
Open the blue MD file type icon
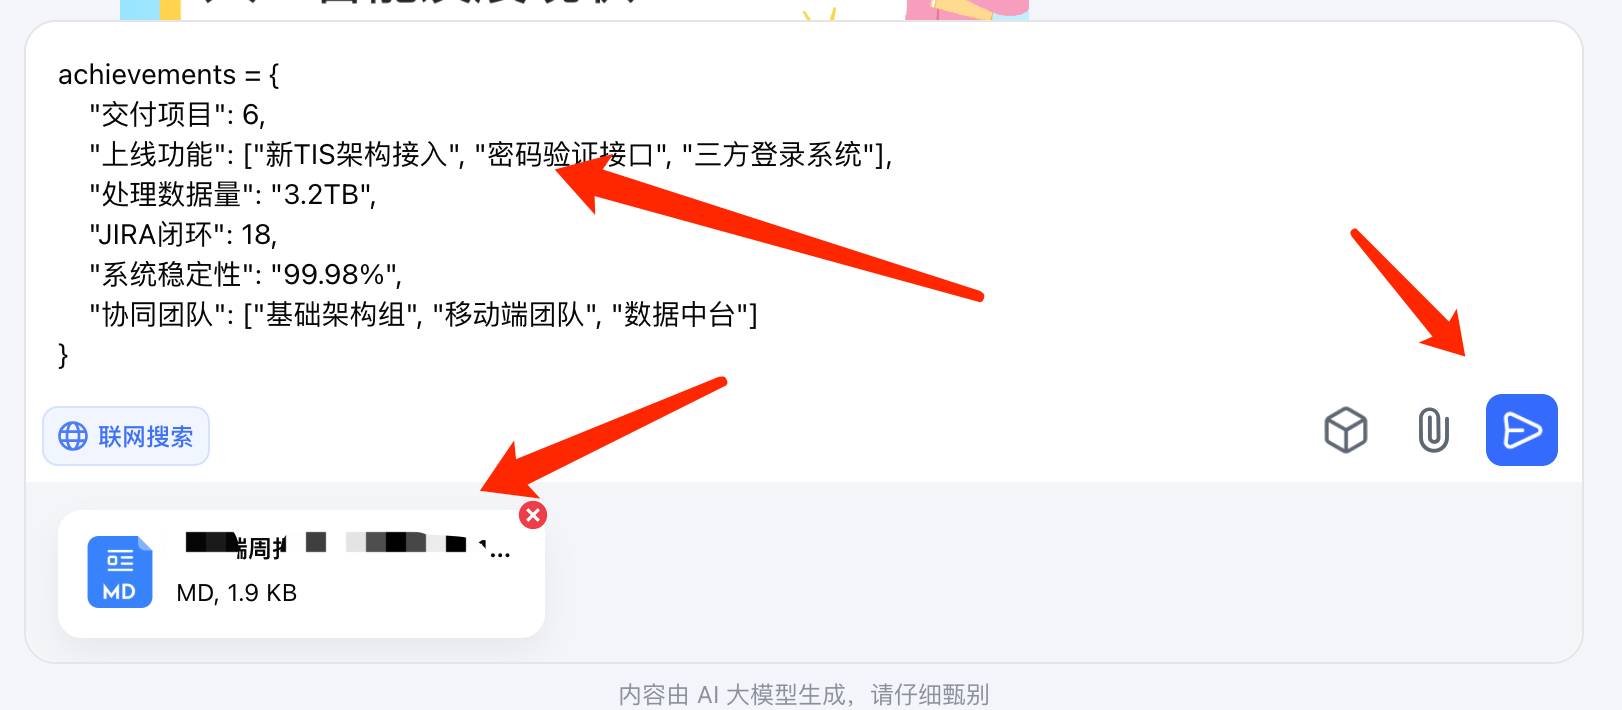pos(120,572)
